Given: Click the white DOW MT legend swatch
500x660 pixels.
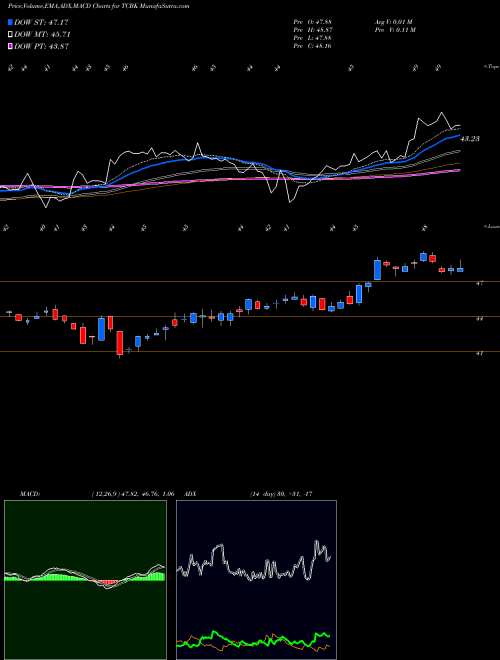Looking at the screenshot, I should click(11, 35).
